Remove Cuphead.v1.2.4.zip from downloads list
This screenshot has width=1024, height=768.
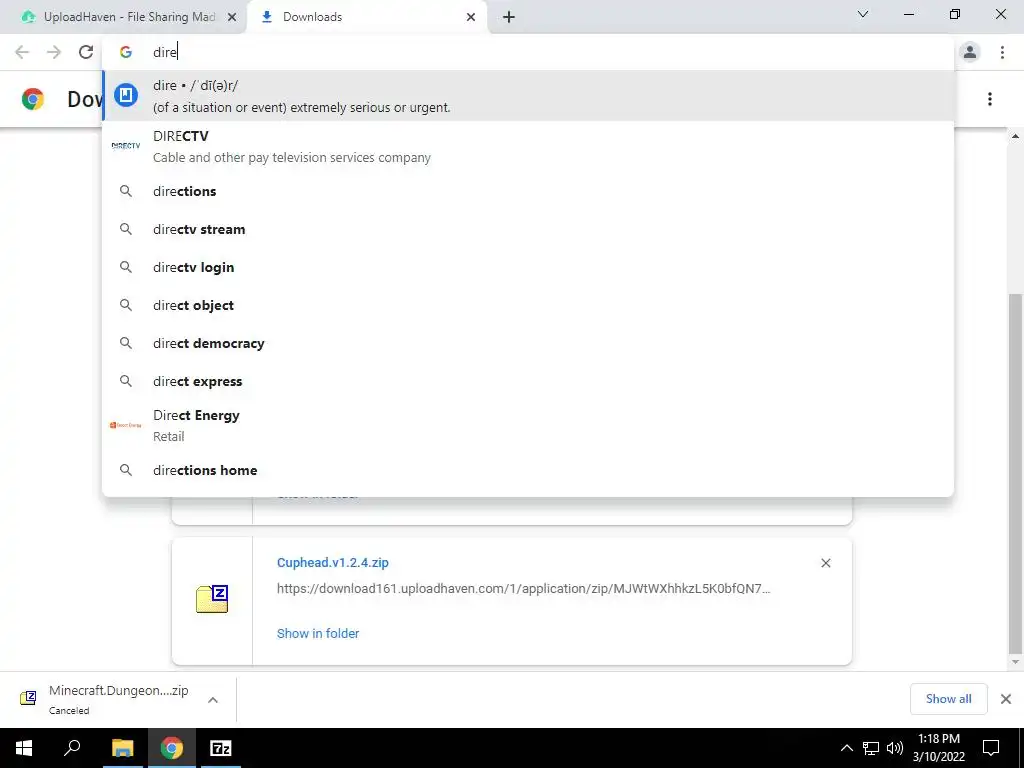[825, 563]
